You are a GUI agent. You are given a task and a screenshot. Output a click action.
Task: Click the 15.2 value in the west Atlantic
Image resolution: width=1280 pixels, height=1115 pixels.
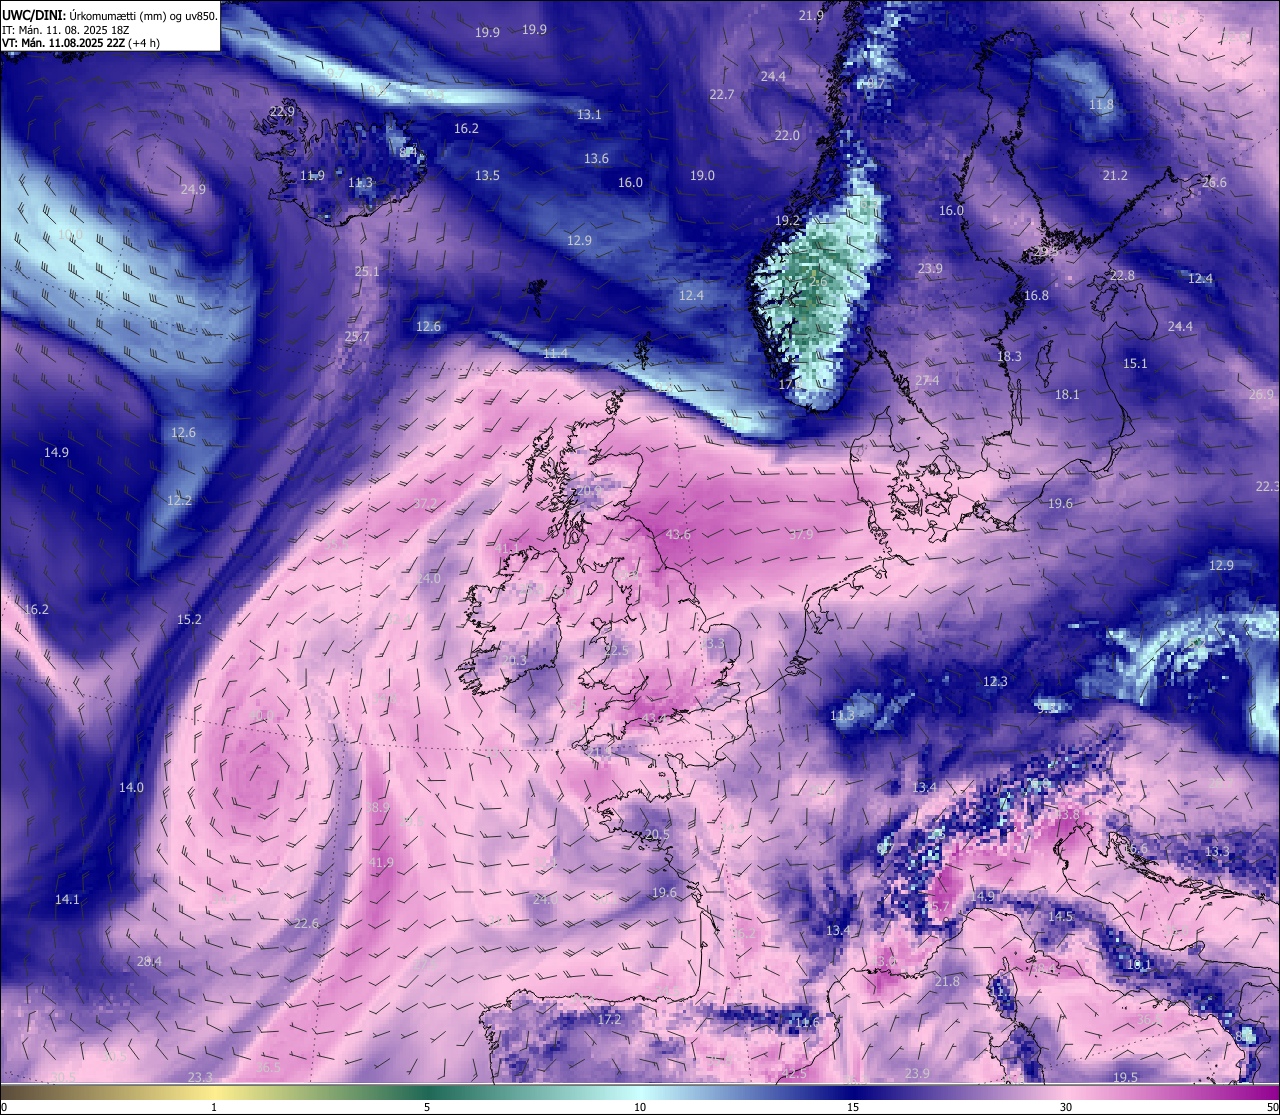click(x=189, y=620)
